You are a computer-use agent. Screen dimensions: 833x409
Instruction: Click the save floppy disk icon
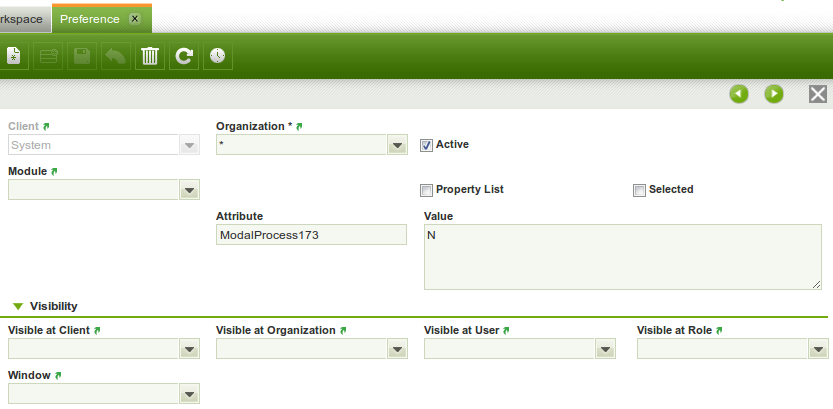[x=82, y=56]
